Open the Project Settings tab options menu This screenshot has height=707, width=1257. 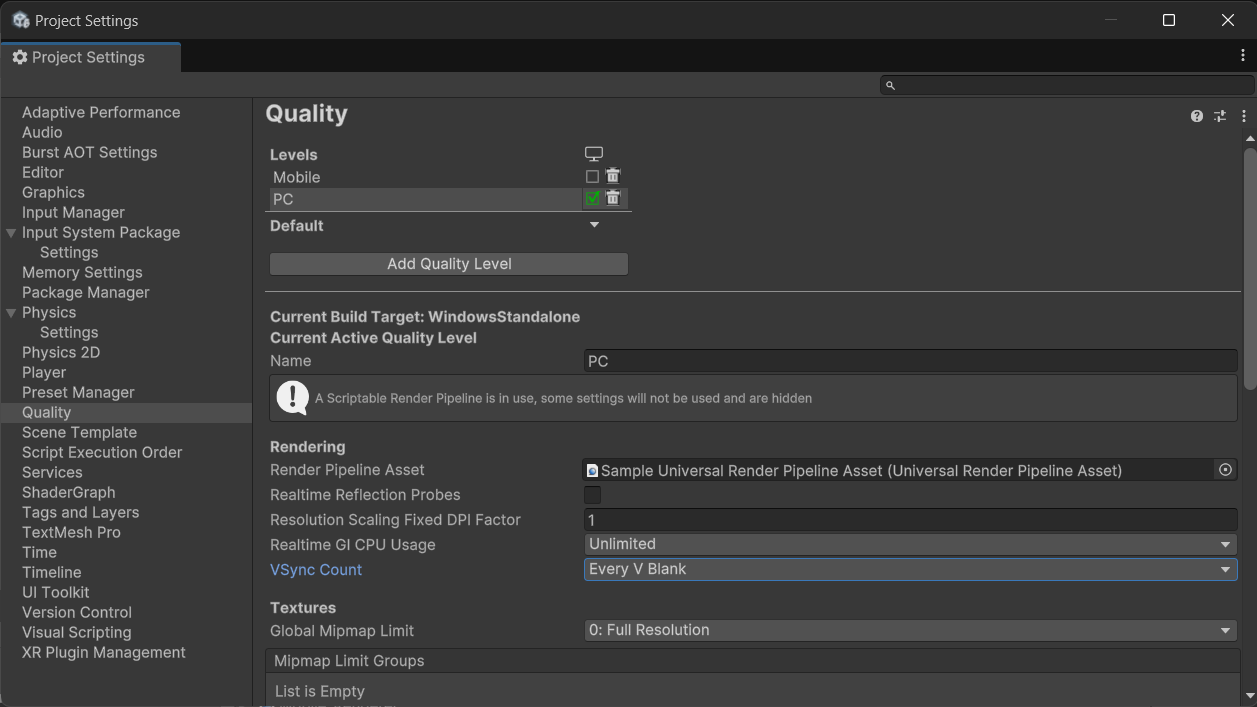(1242, 56)
